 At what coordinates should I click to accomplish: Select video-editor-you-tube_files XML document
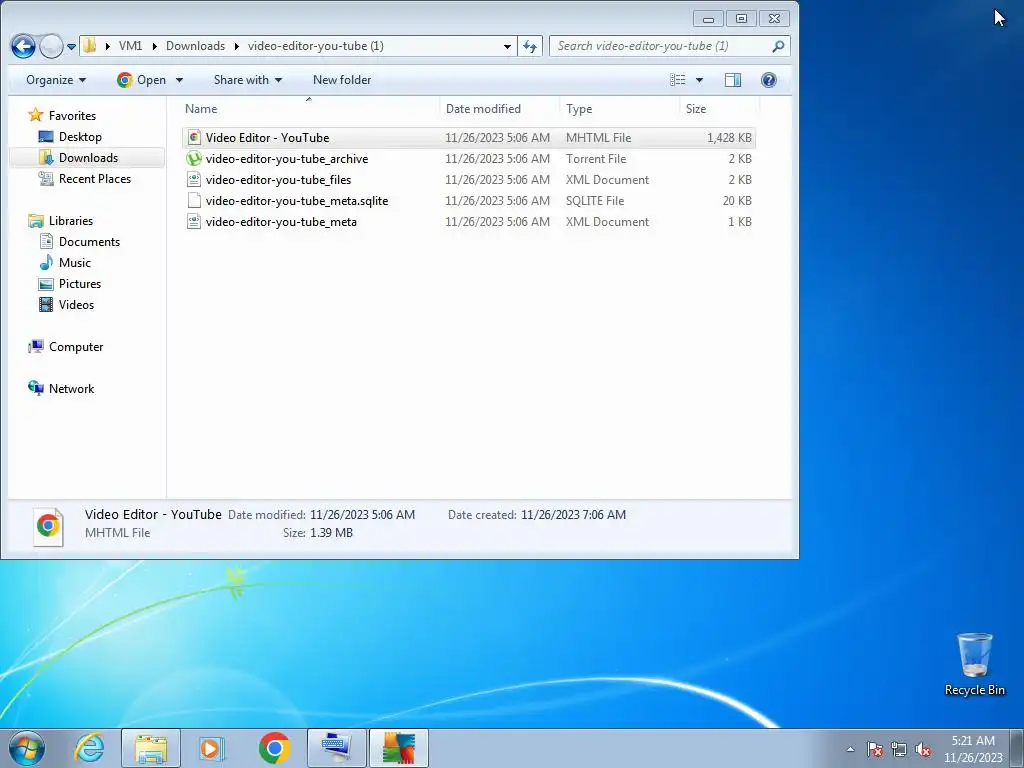pos(468,180)
